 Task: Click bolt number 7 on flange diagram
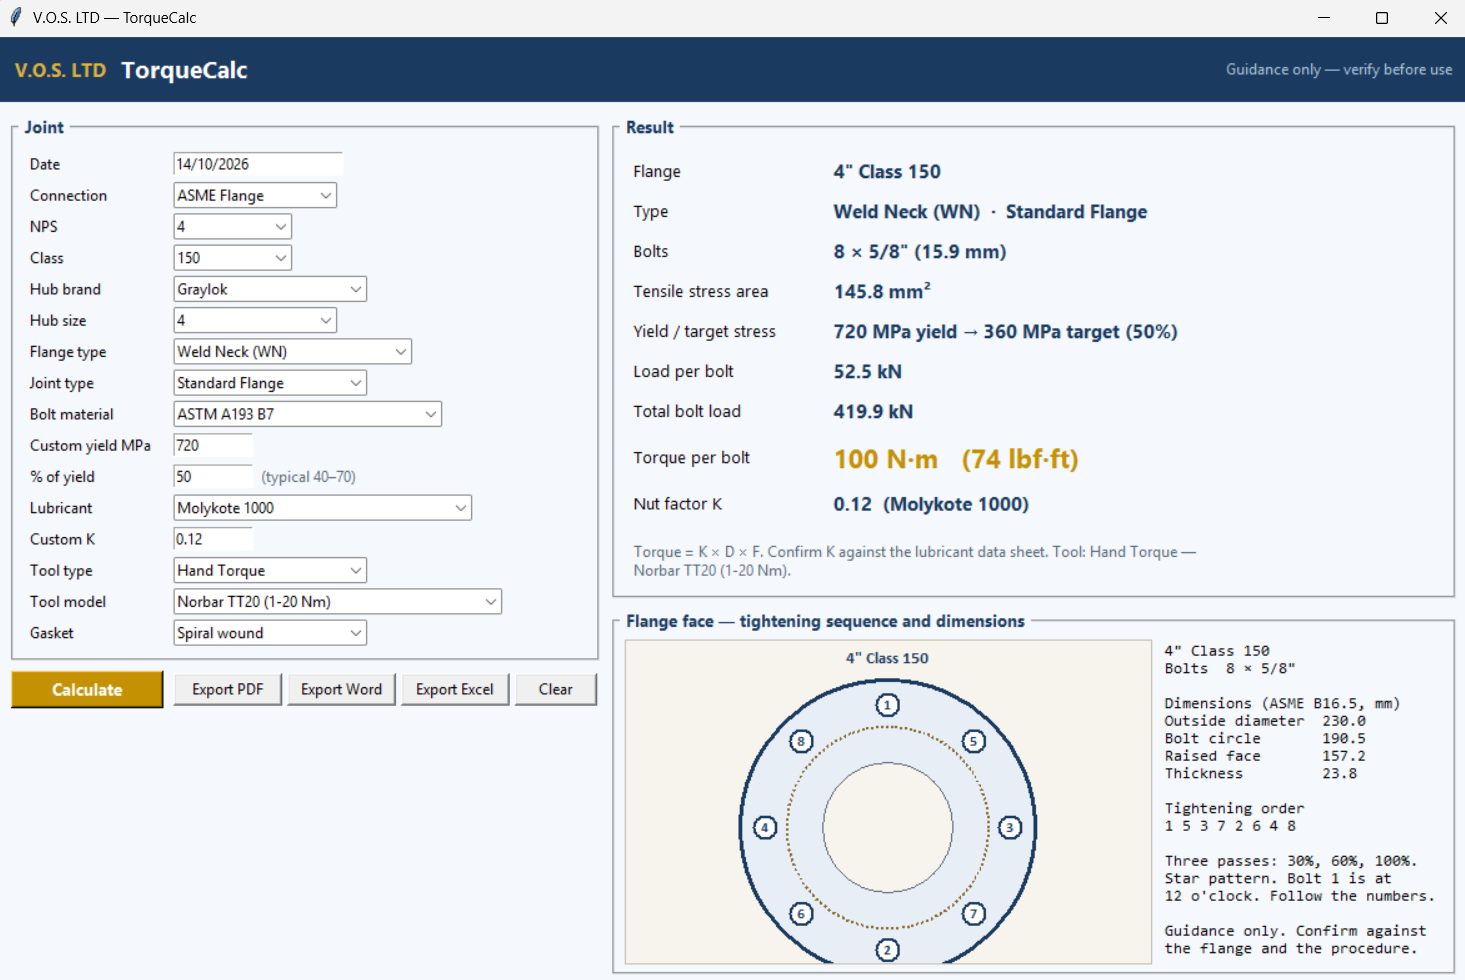[x=974, y=914]
